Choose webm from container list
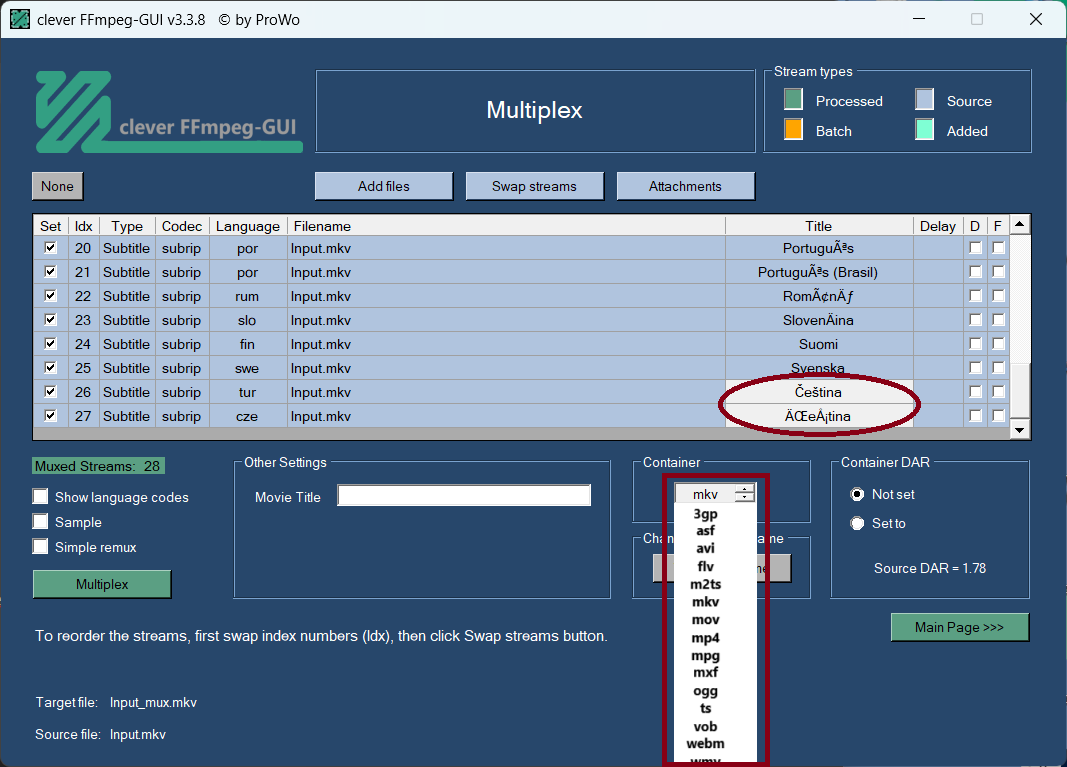Screen dimensions: 1067x767 (706, 744)
